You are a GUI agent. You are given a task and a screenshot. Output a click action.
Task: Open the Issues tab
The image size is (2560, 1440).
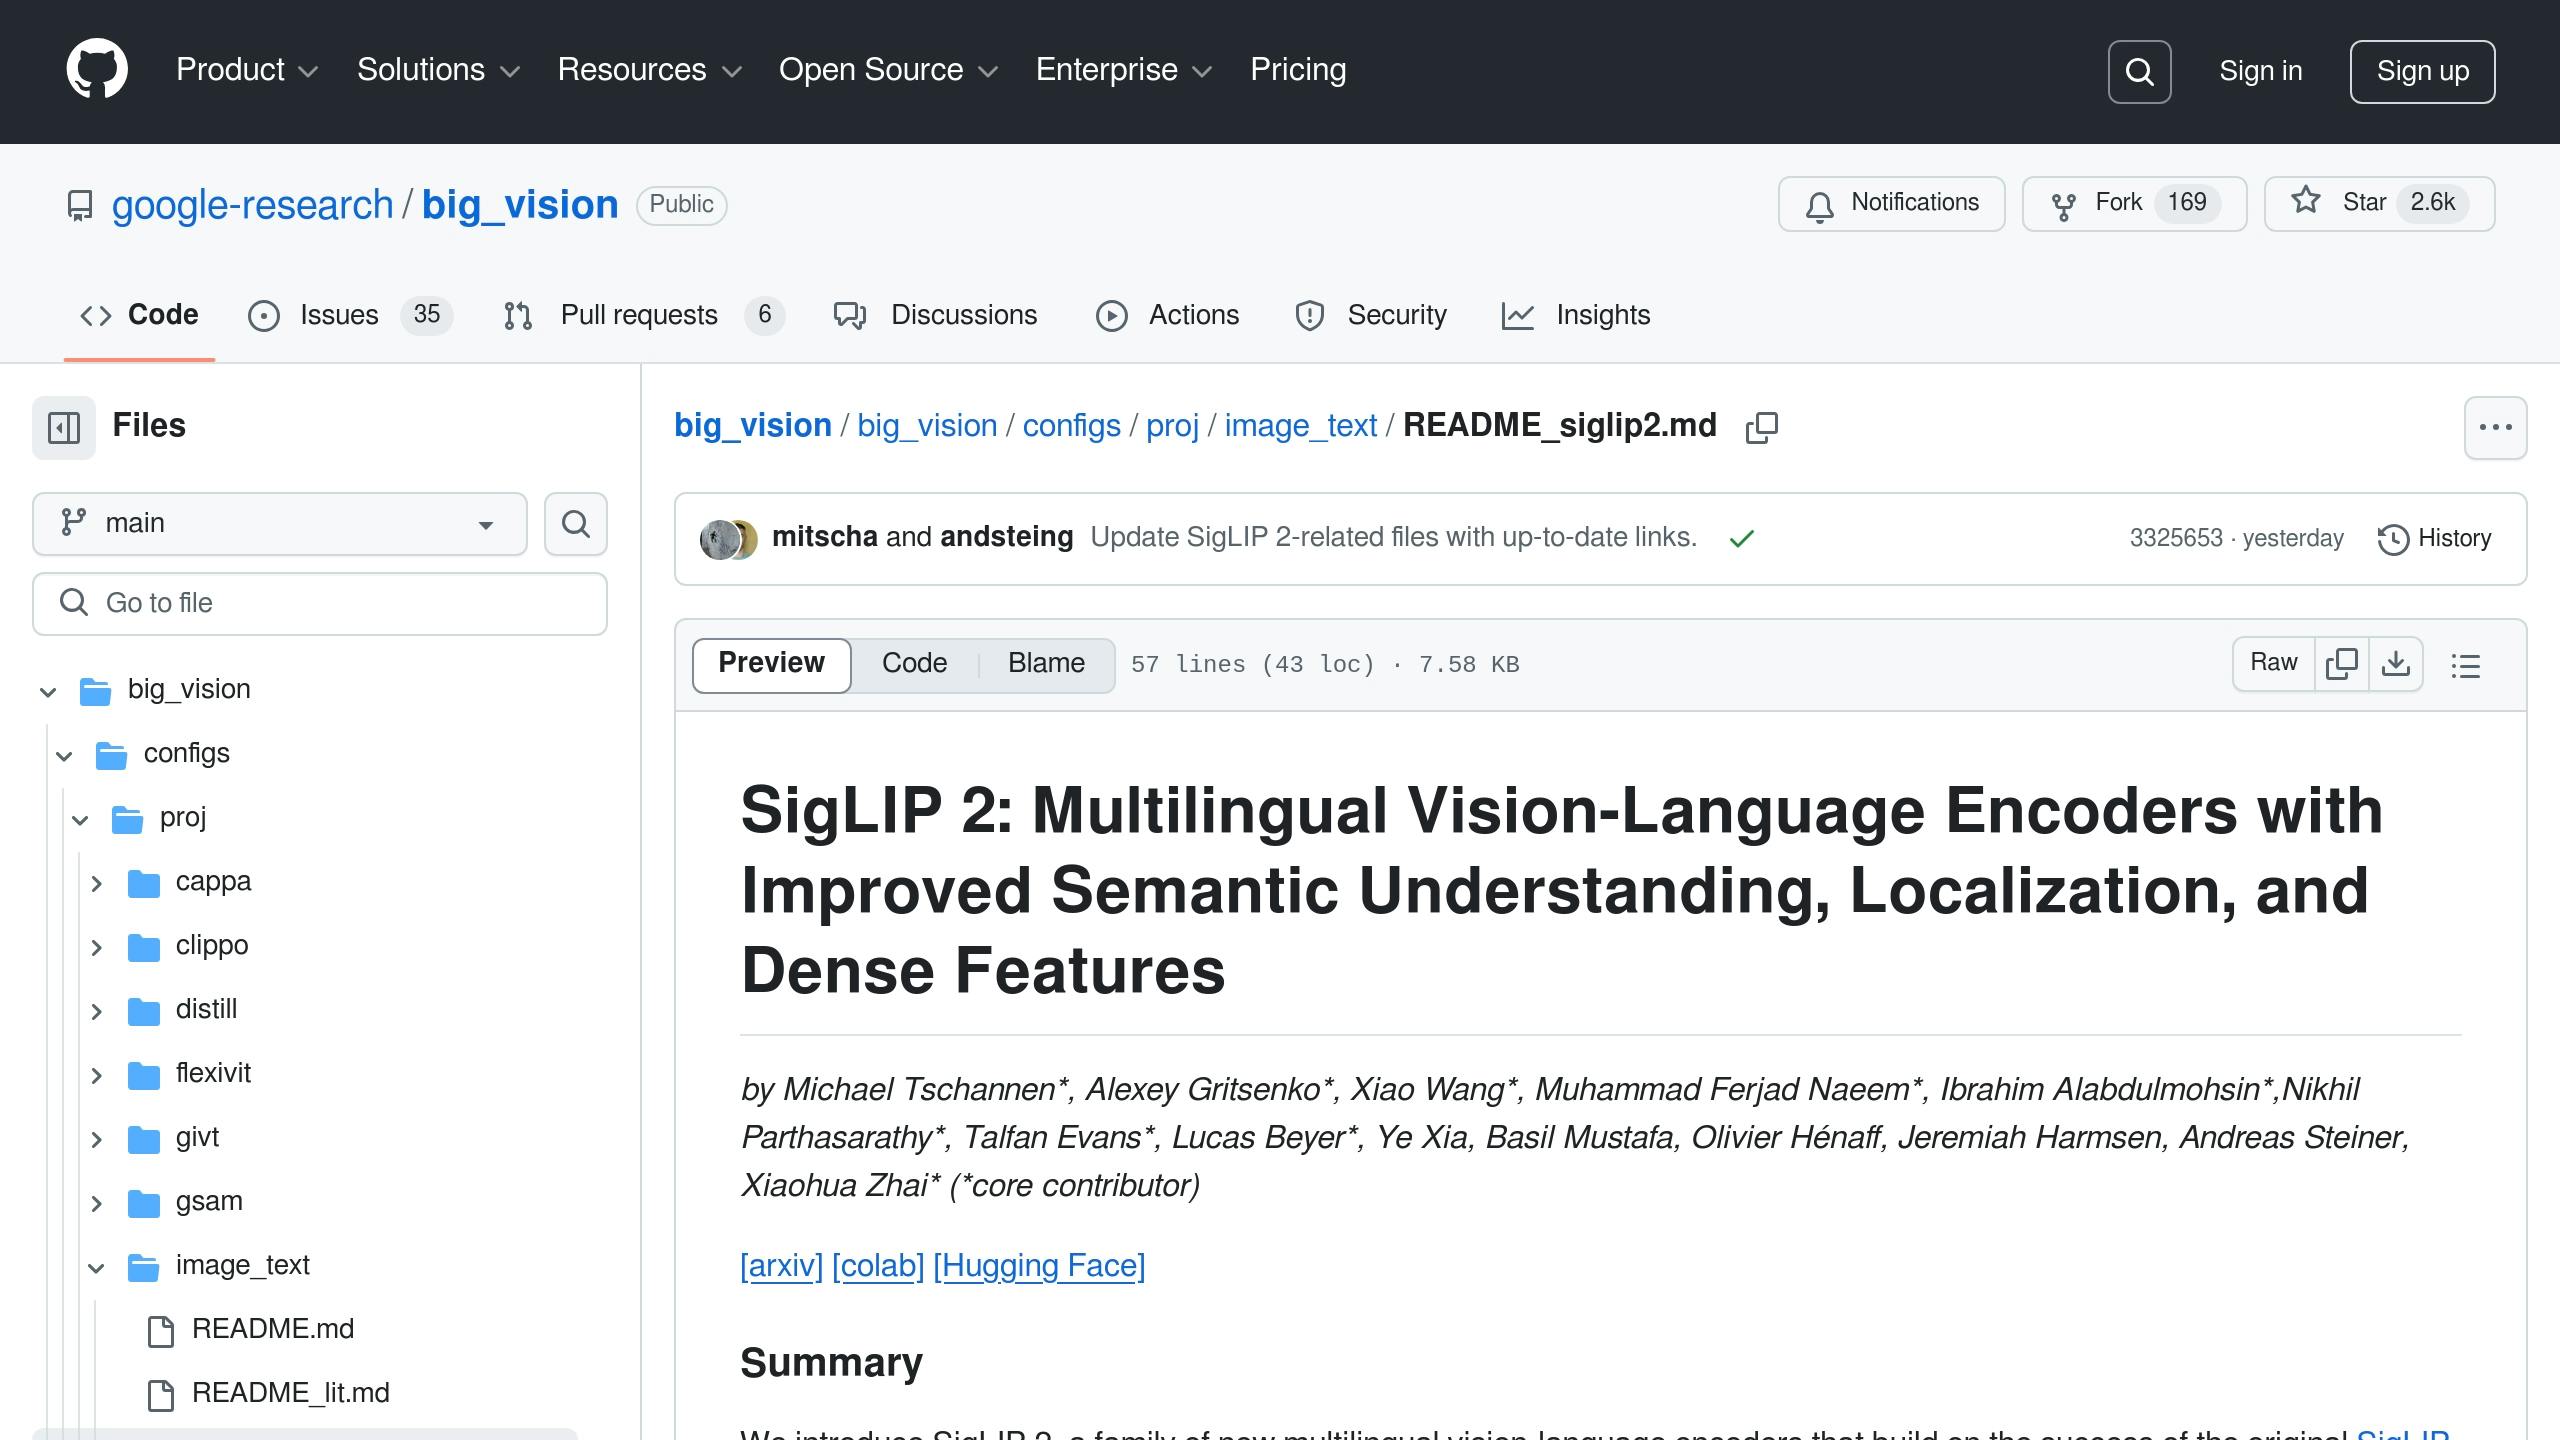350,315
